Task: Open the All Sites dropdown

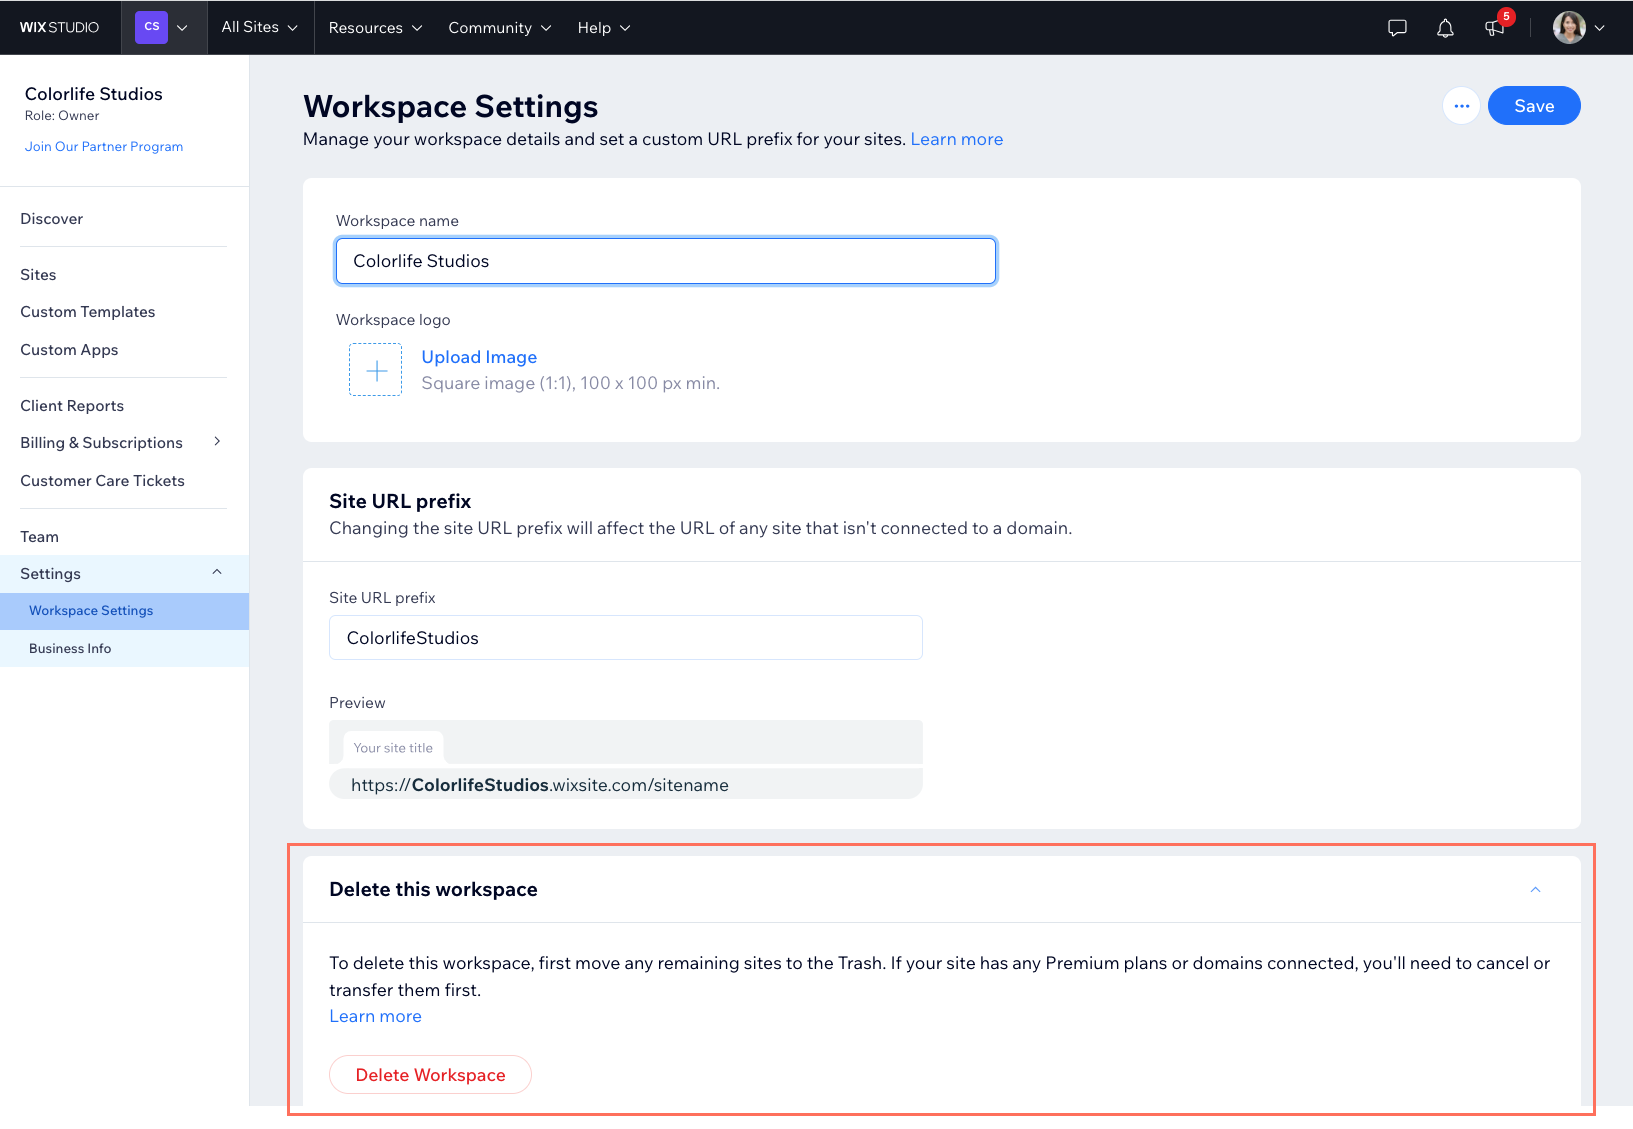Action: (x=259, y=27)
